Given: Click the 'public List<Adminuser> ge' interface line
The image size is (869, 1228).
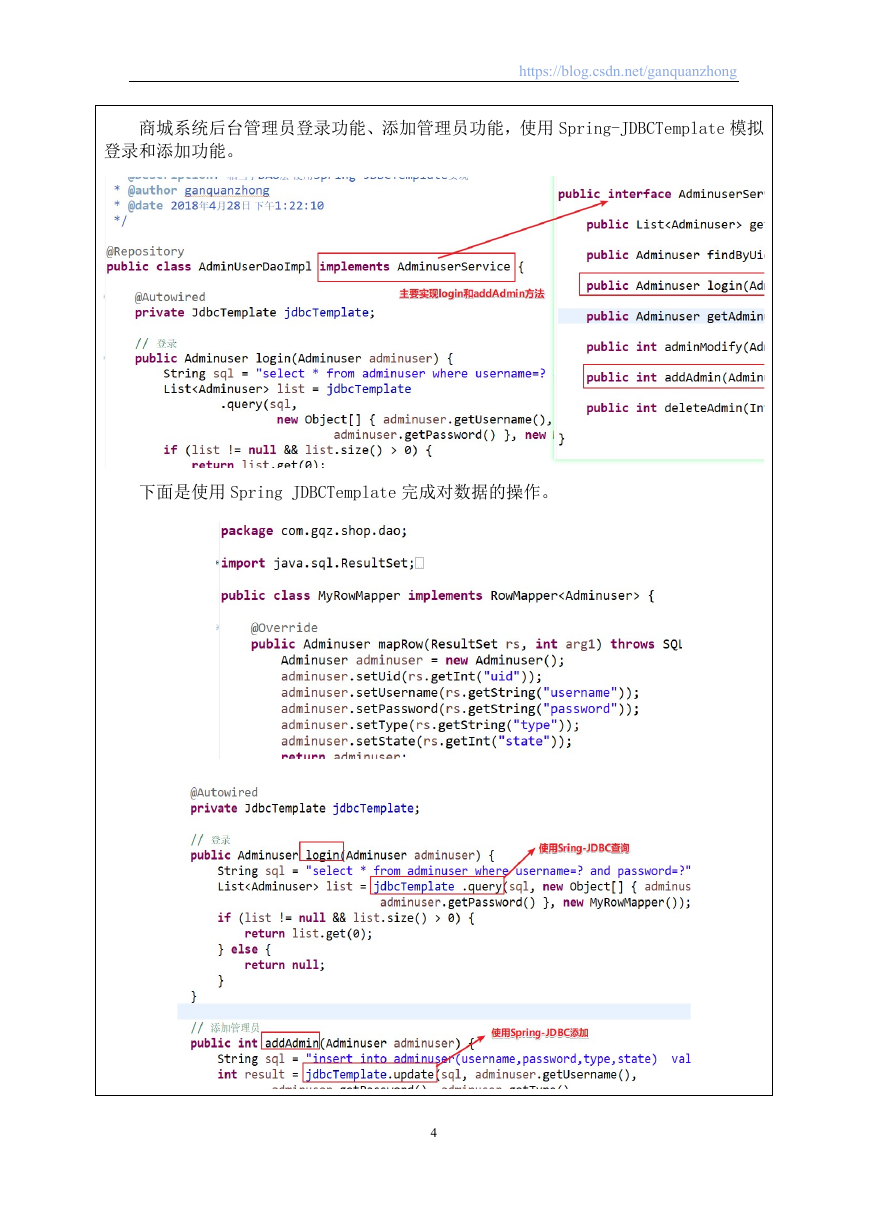Looking at the screenshot, I should [x=675, y=225].
